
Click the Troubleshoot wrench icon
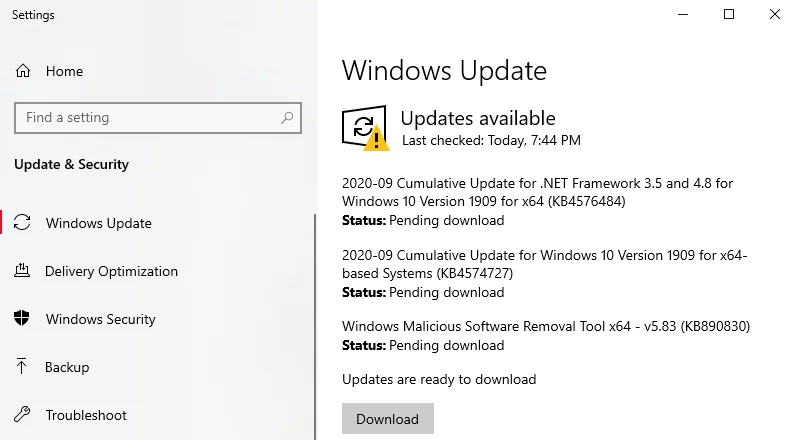point(22,415)
